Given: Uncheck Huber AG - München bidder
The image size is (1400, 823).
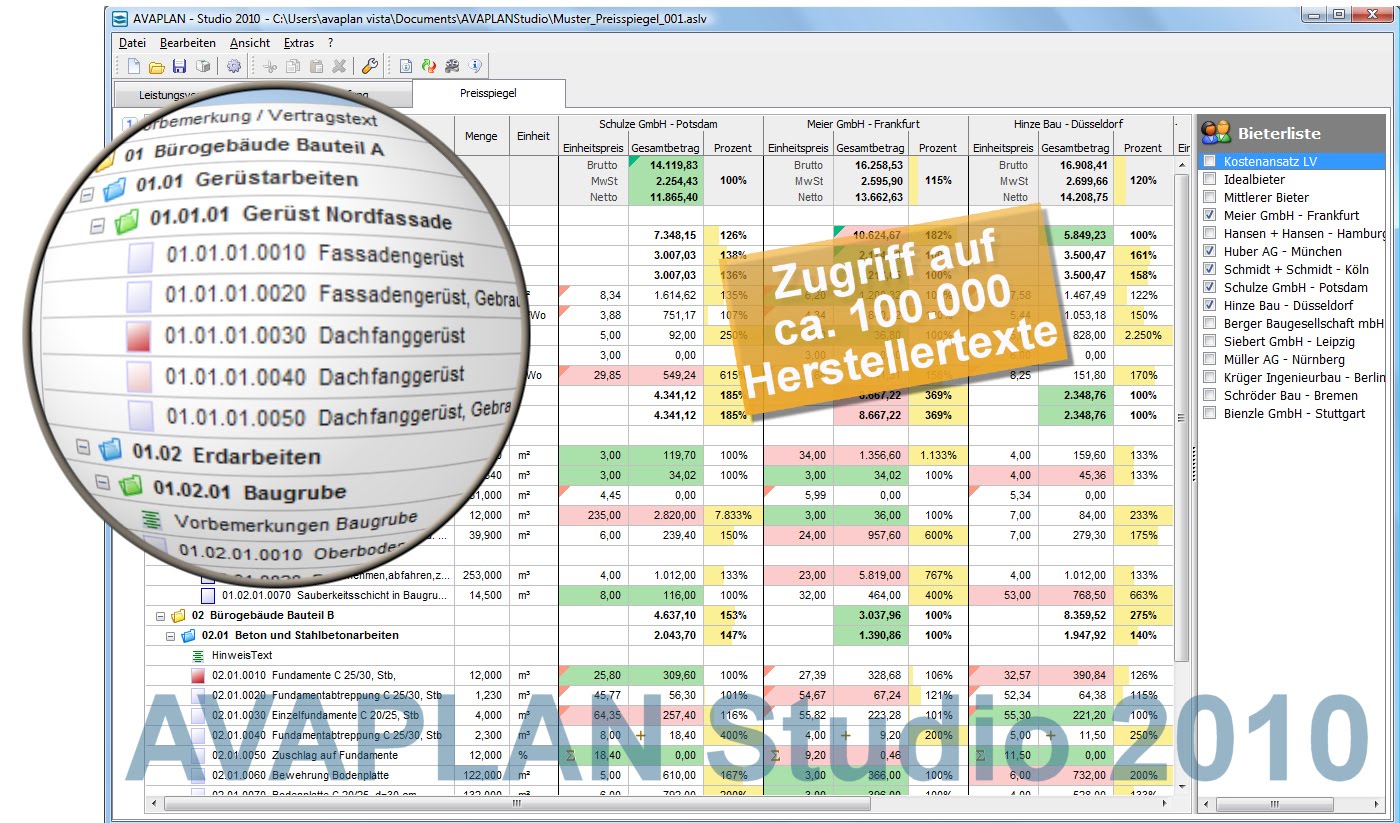Looking at the screenshot, I should pos(1211,252).
